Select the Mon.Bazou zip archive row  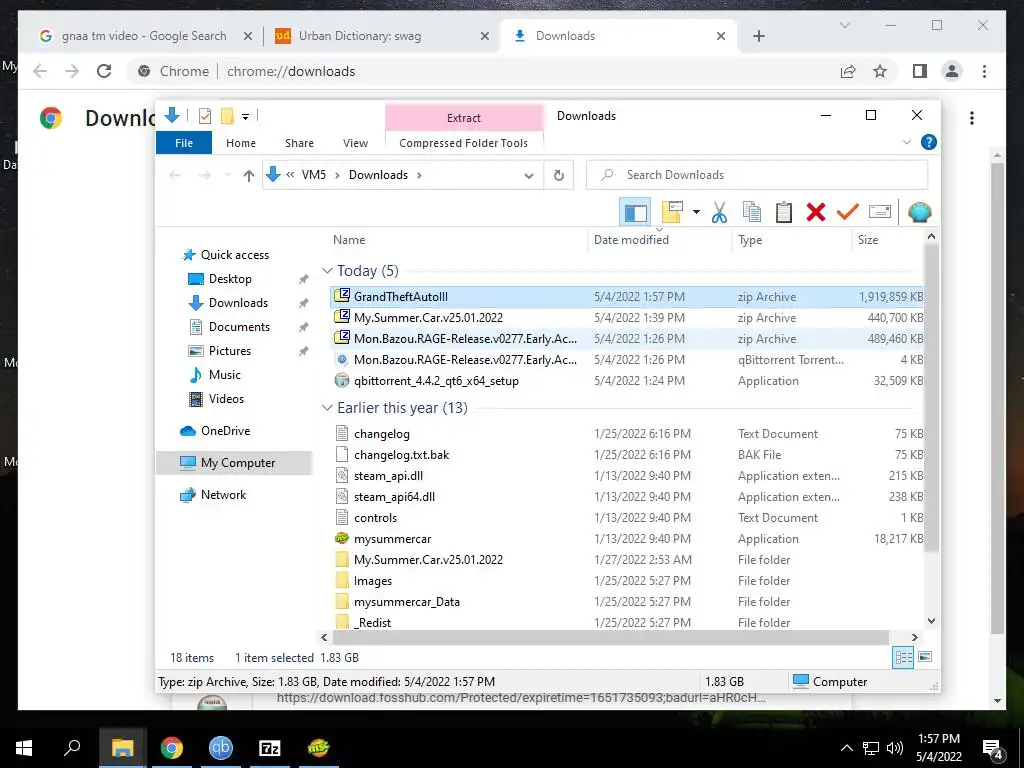pos(627,339)
